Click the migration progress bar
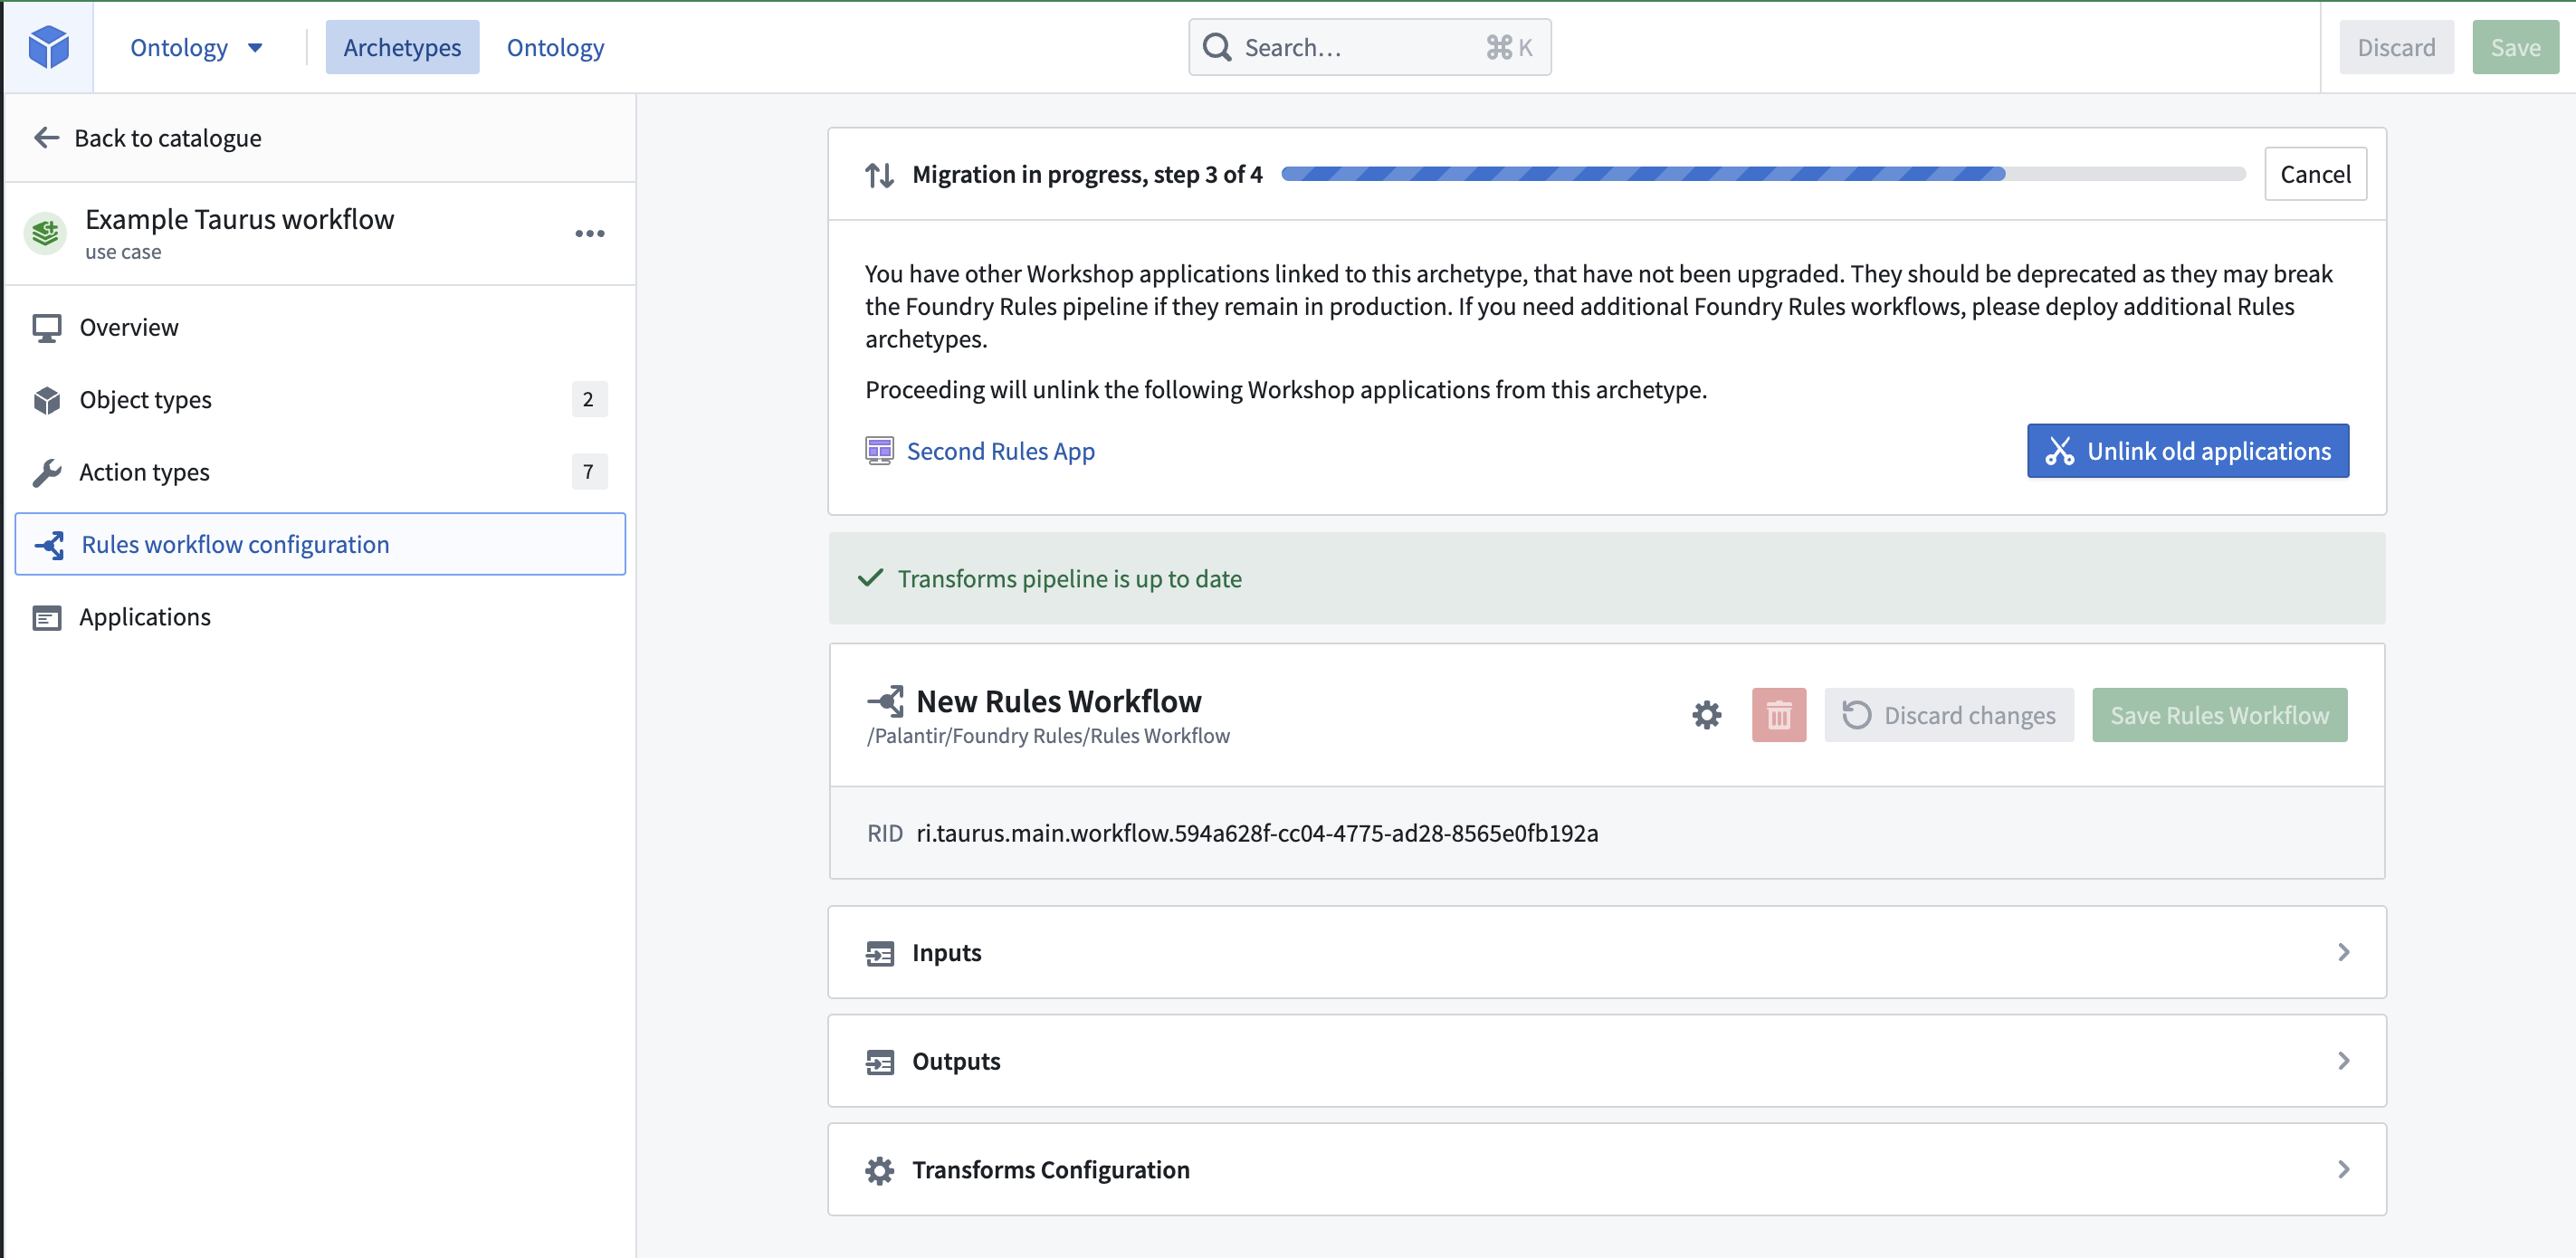 click(x=1763, y=174)
